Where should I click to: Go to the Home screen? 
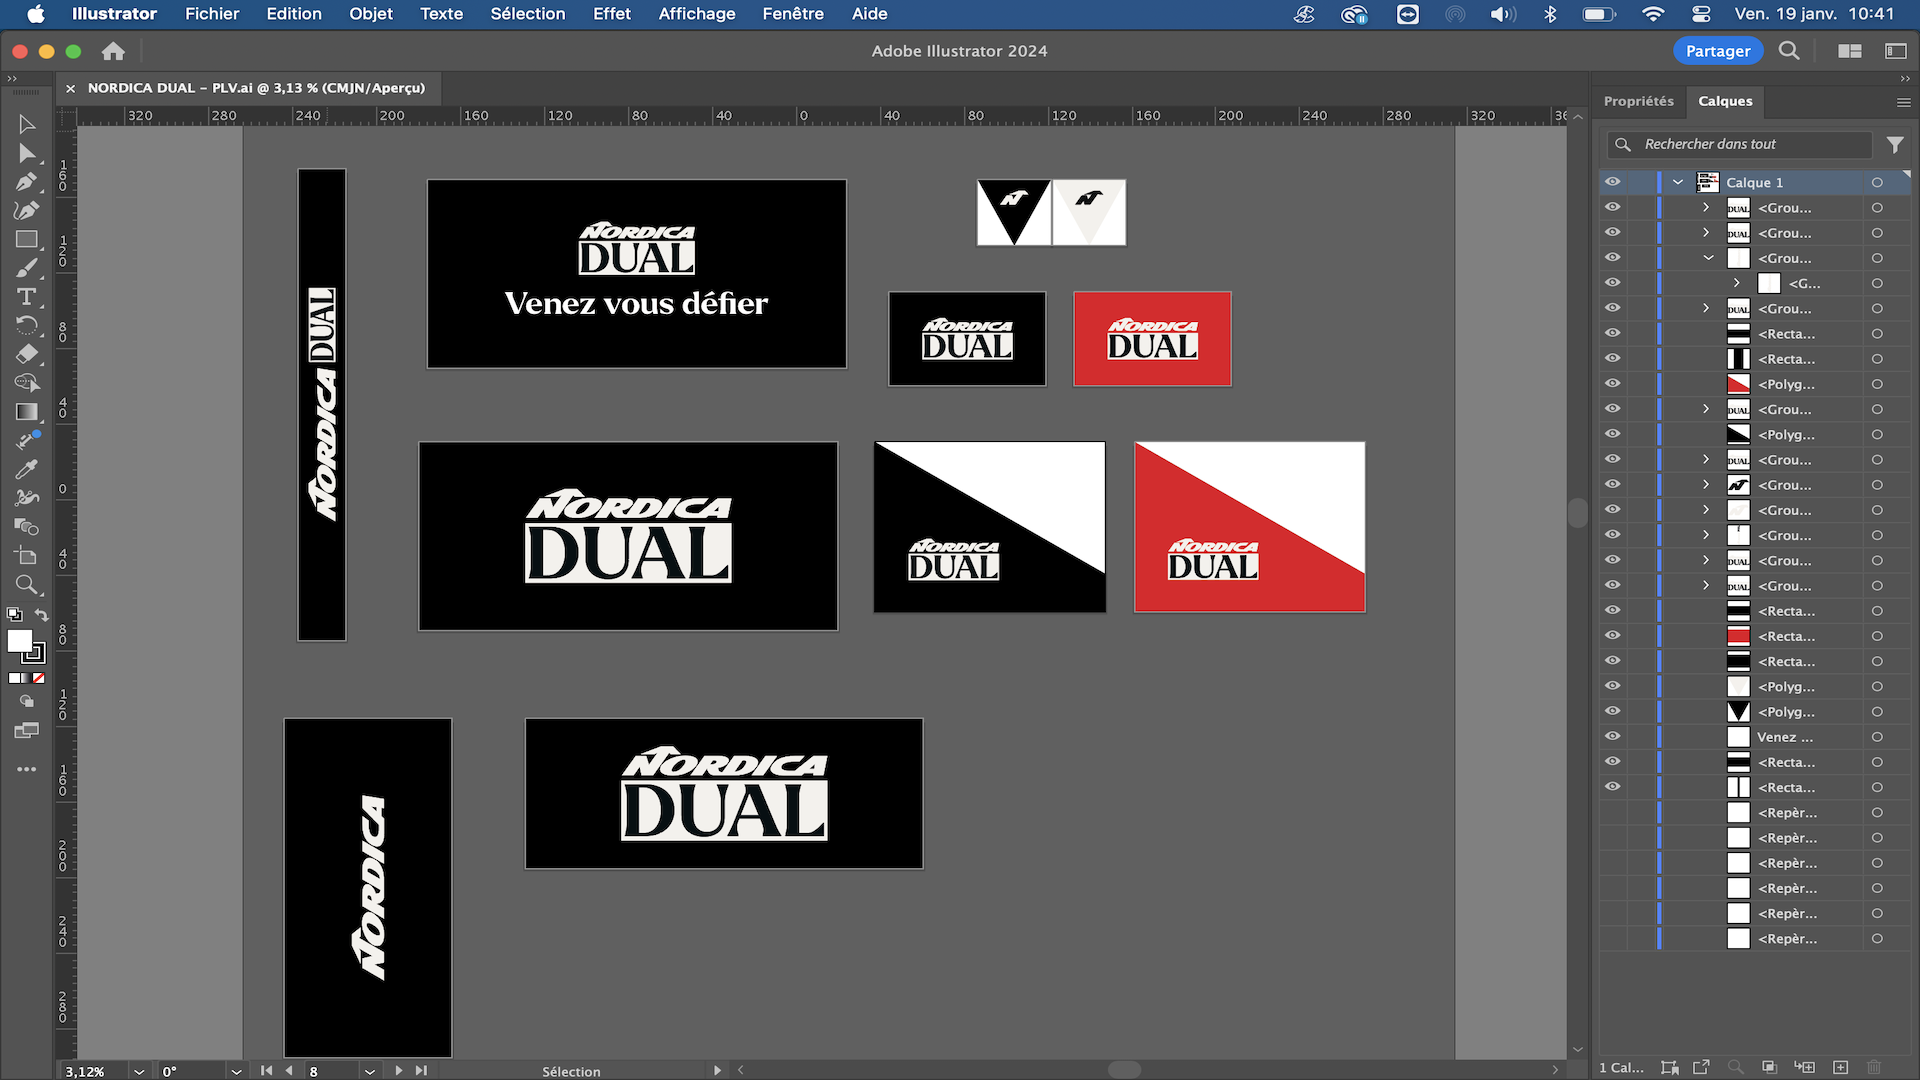[113, 51]
